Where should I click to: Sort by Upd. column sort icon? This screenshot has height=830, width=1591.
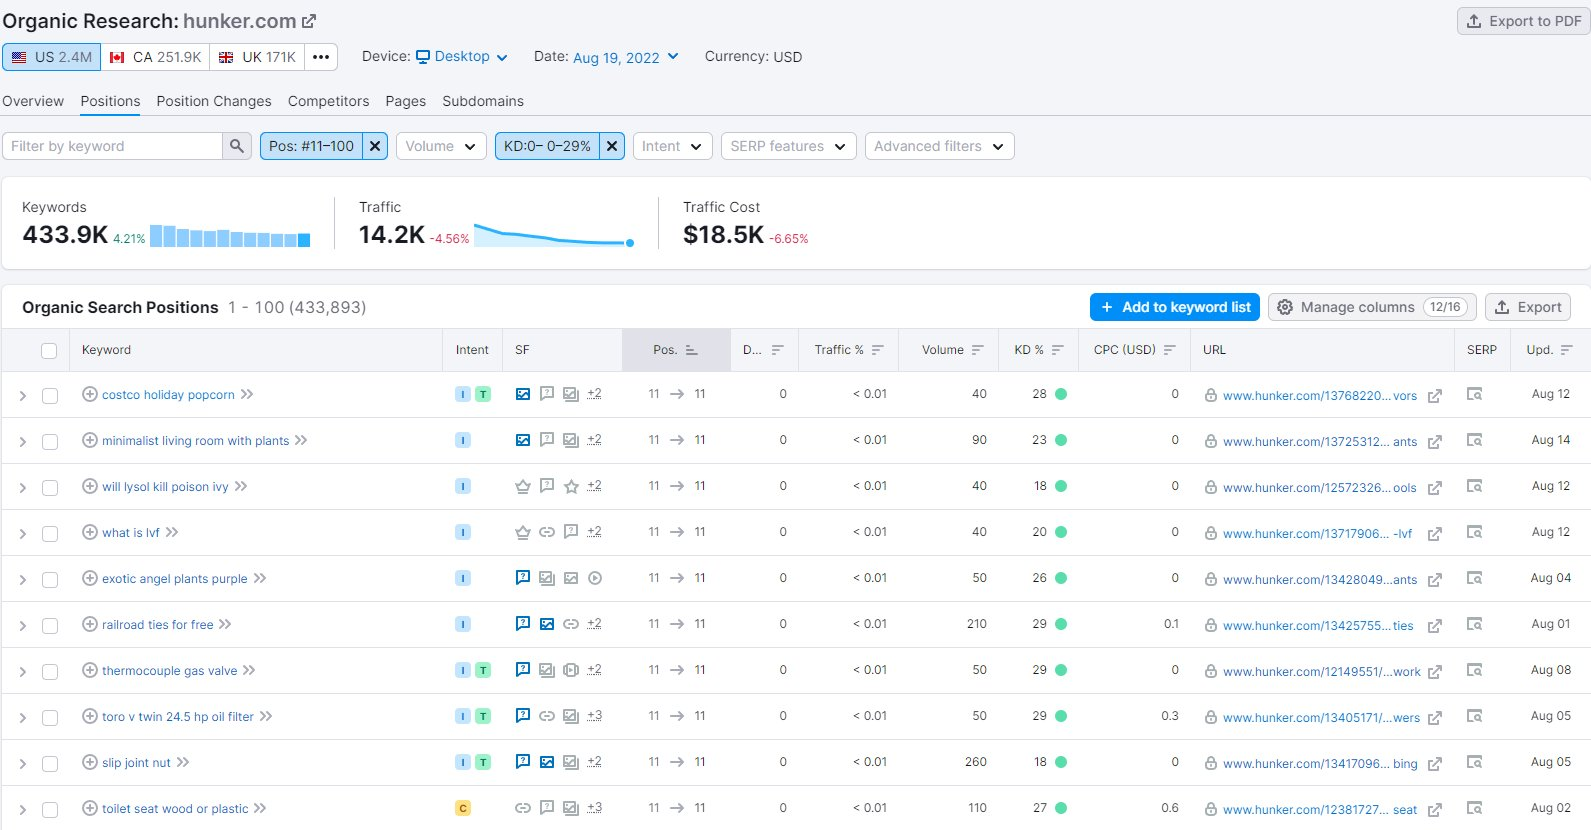1567,350
